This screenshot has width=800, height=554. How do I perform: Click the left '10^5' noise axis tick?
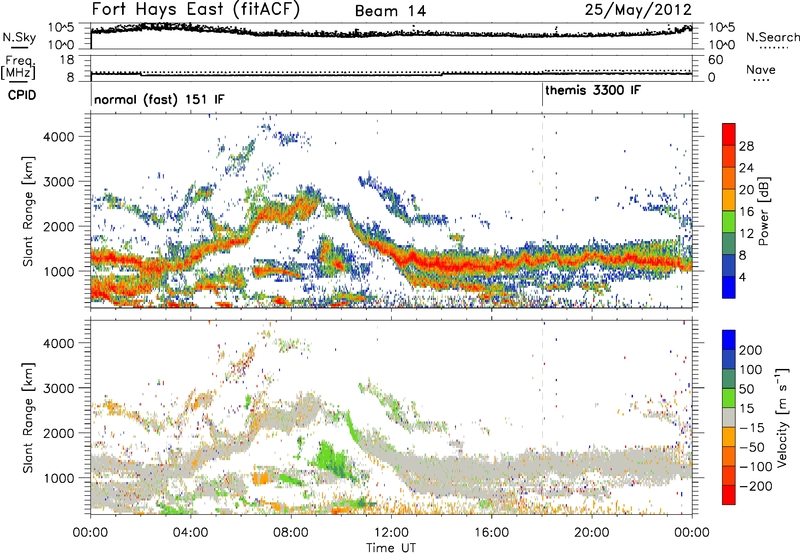61,27
